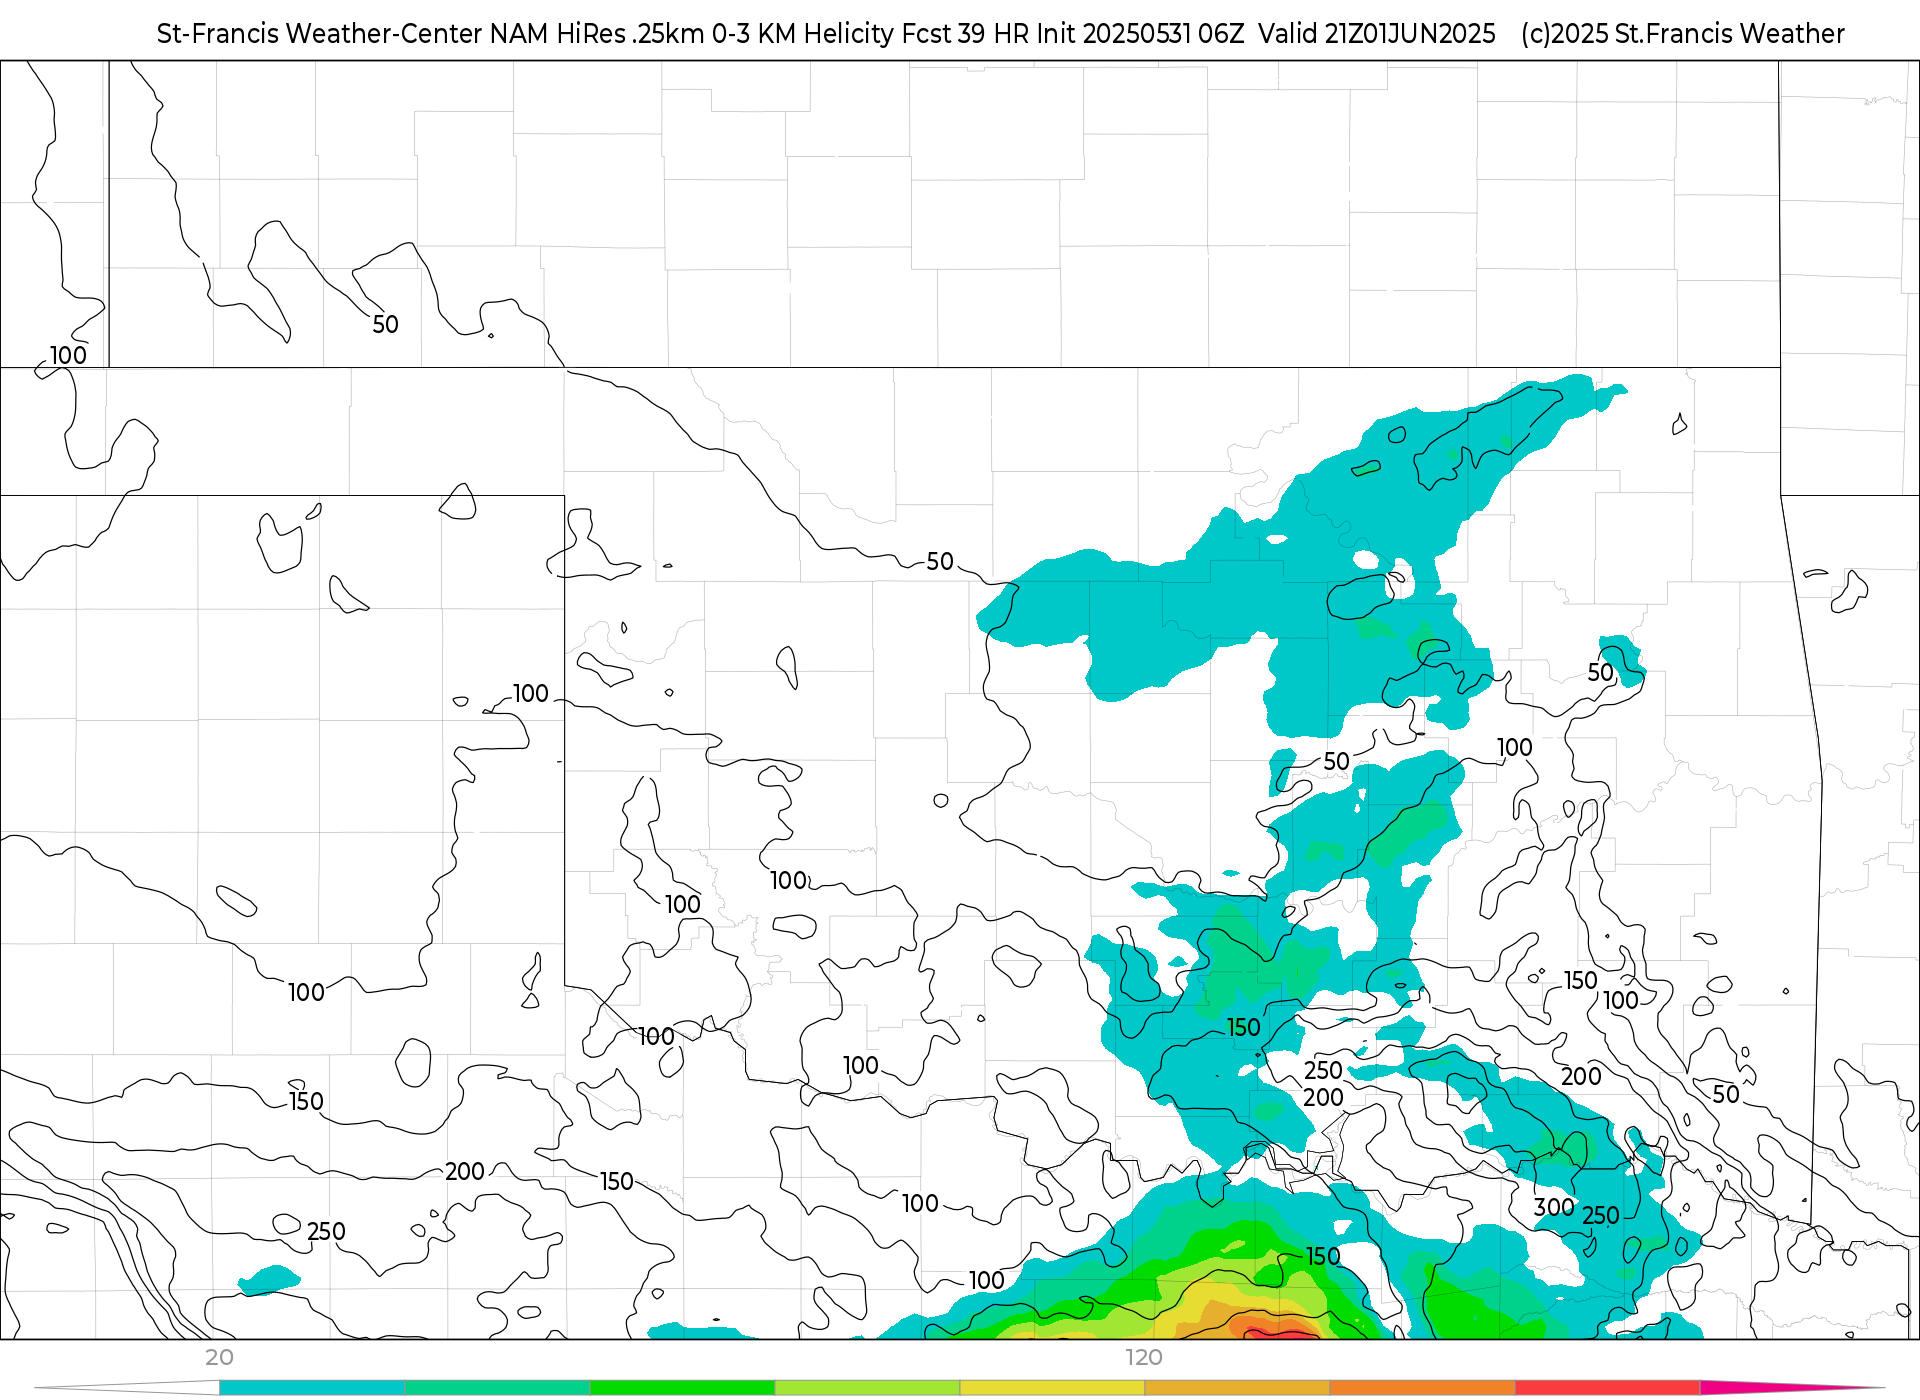Choose the lime yellow-green legend segment
The height and width of the screenshot is (1400, 1920).
point(867,1388)
